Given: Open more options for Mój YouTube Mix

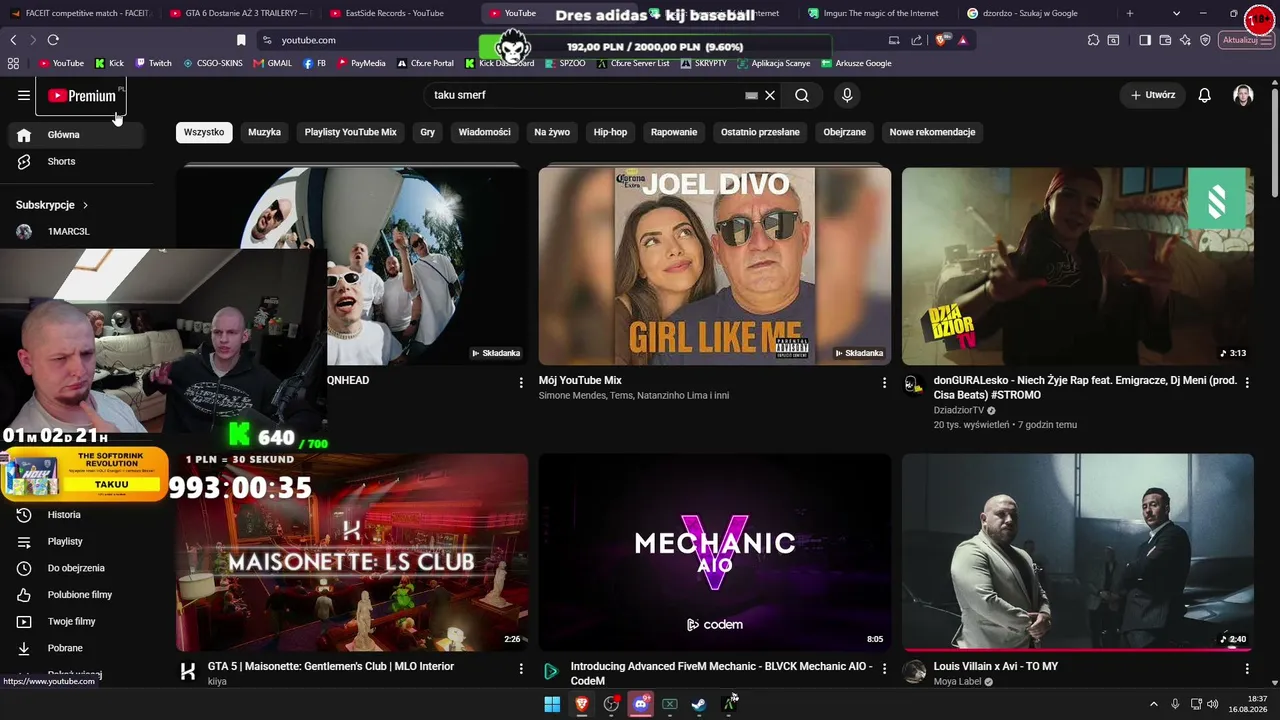Looking at the screenshot, I should click(884, 383).
